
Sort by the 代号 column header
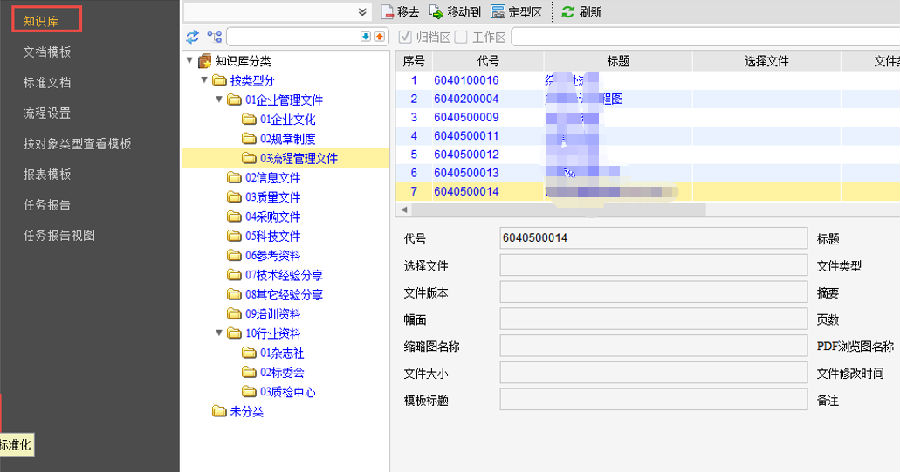488,61
